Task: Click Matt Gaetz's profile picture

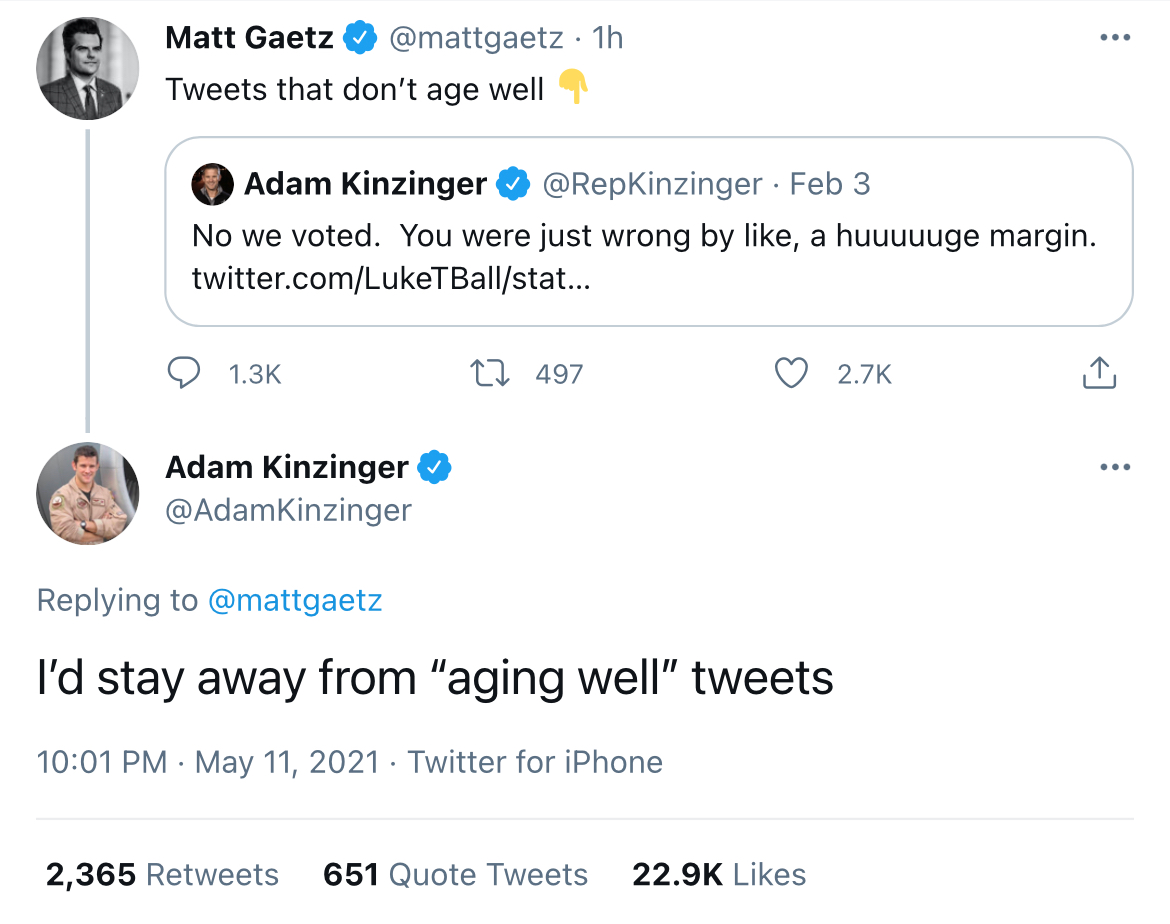Action: pyautogui.click(x=87, y=68)
